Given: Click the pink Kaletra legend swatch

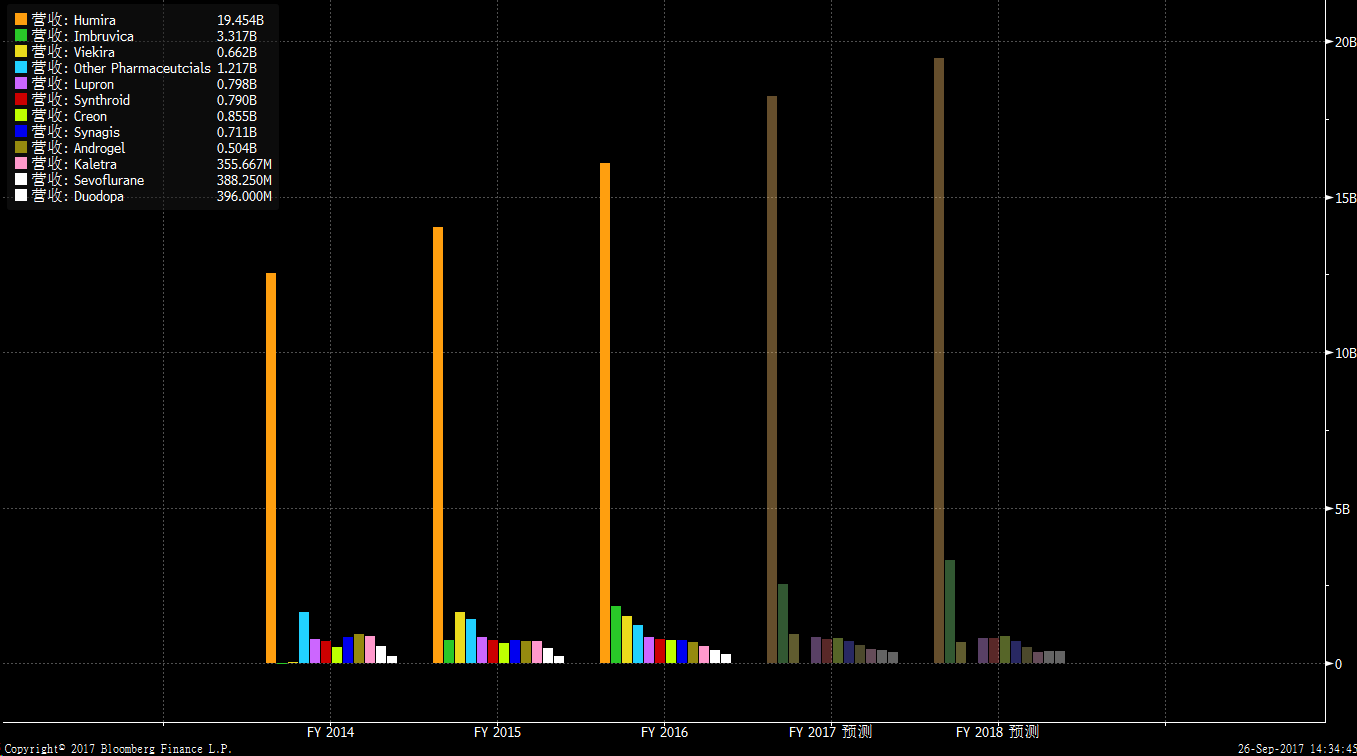Looking at the screenshot, I should [21, 164].
